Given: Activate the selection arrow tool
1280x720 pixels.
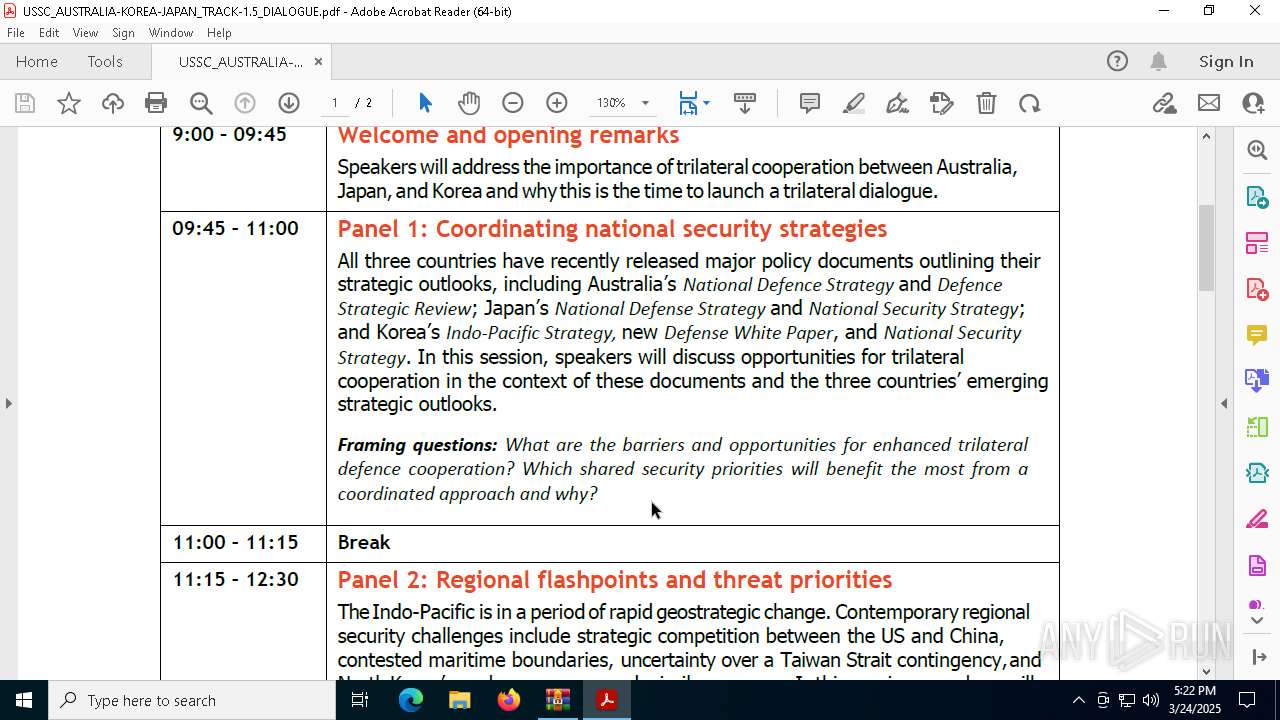Looking at the screenshot, I should point(425,103).
